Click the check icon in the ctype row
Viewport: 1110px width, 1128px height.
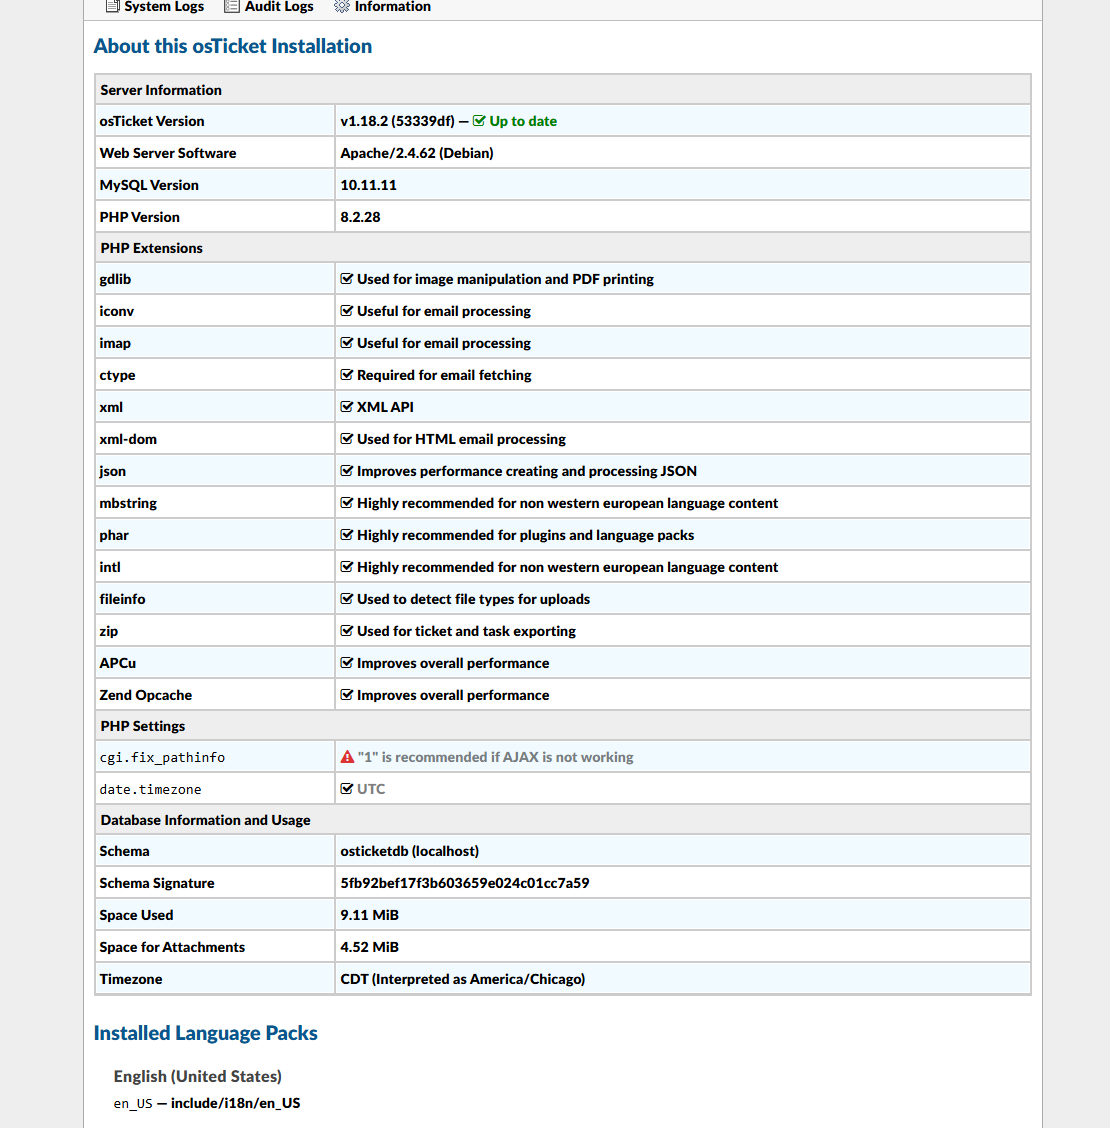pyautogui.click(x=347, y=375)
